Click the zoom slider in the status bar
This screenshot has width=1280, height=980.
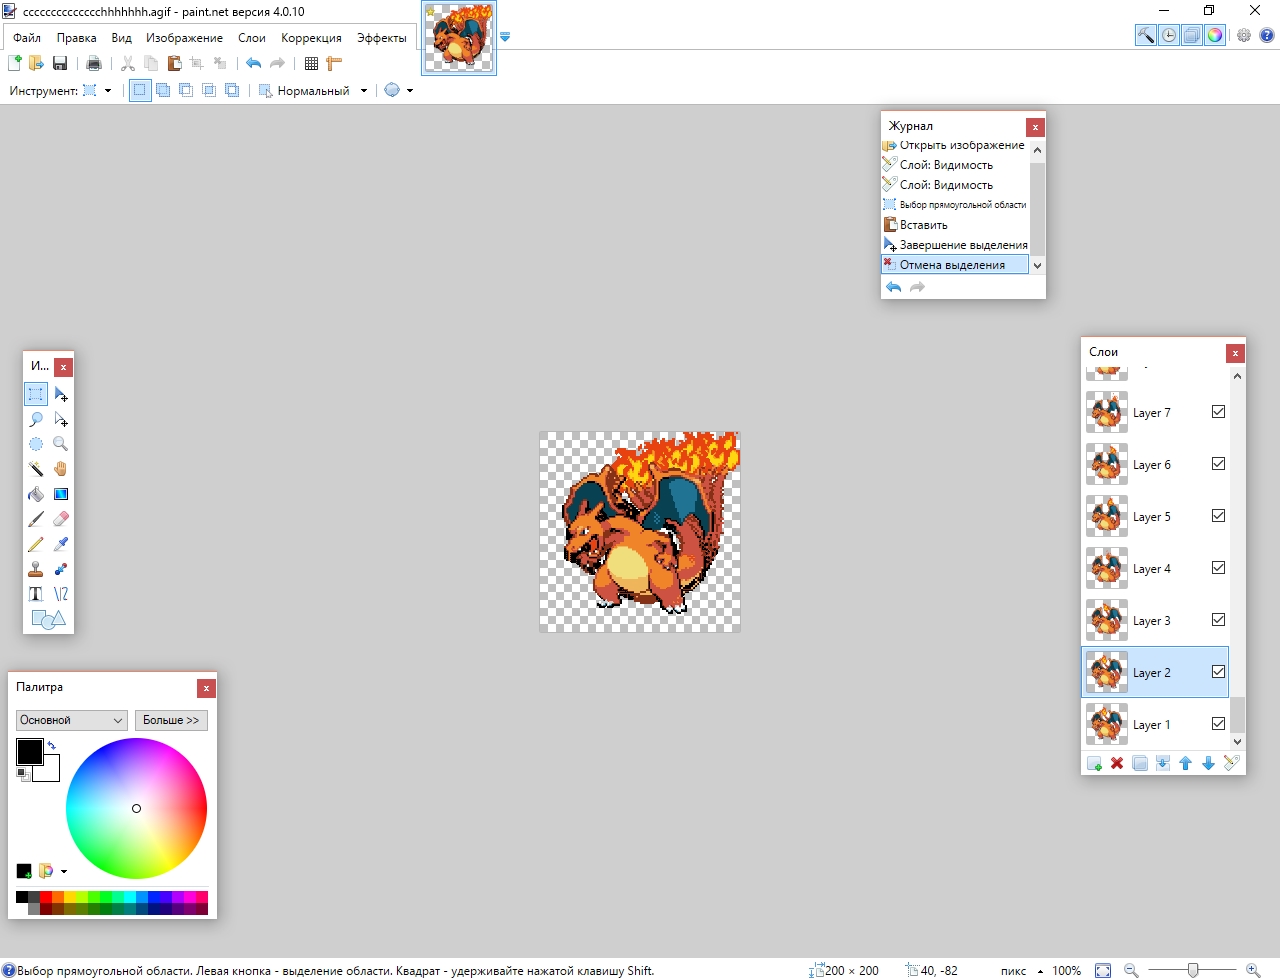point(1193,971)
